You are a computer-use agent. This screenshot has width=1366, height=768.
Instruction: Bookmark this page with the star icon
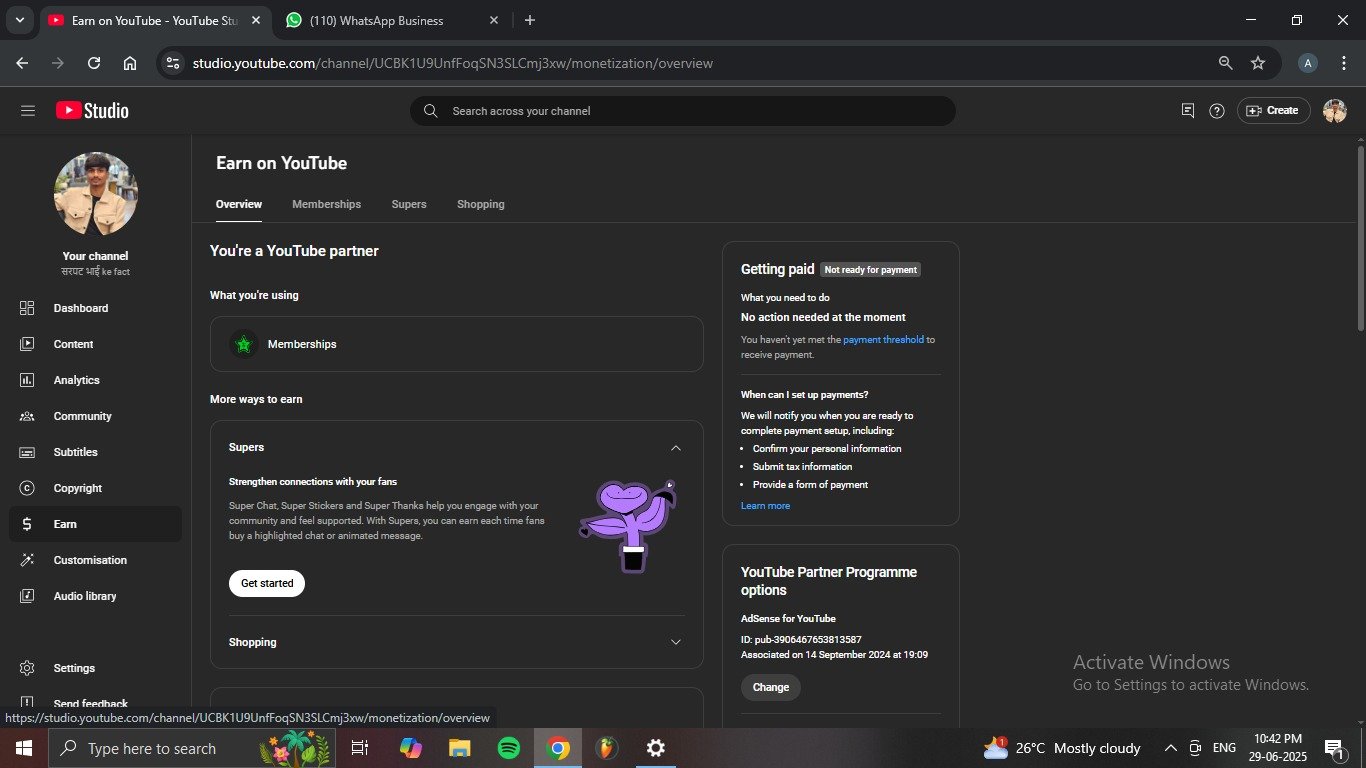(x=1258, y=63)
